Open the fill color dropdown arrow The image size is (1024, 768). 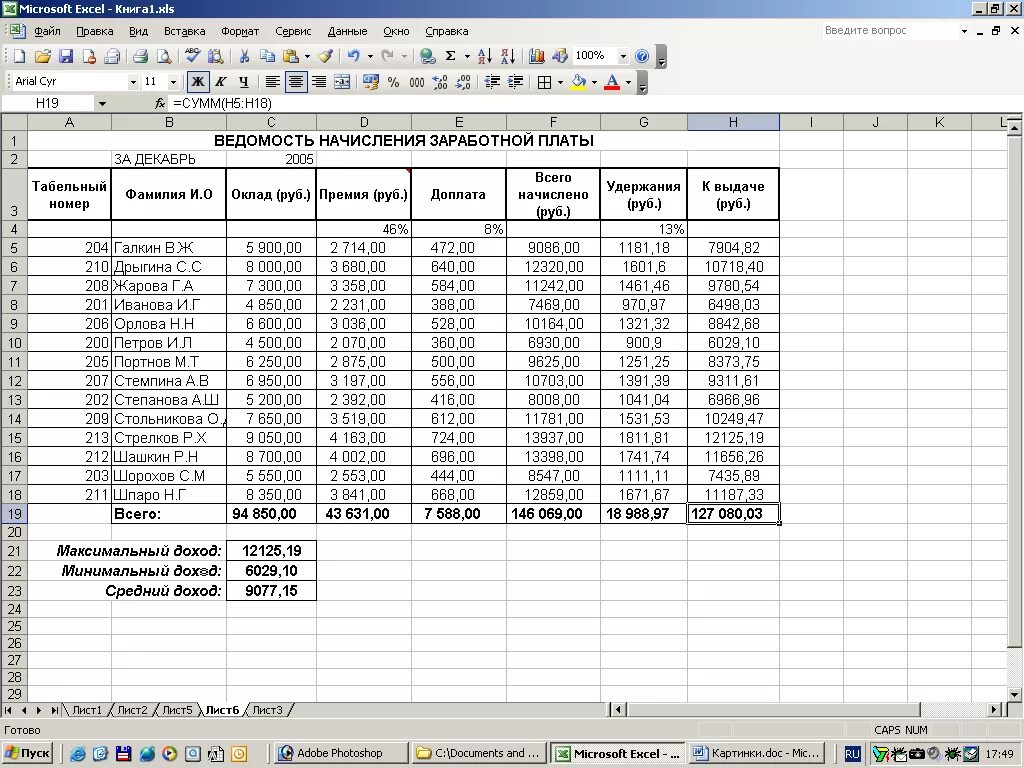[594, 82]
